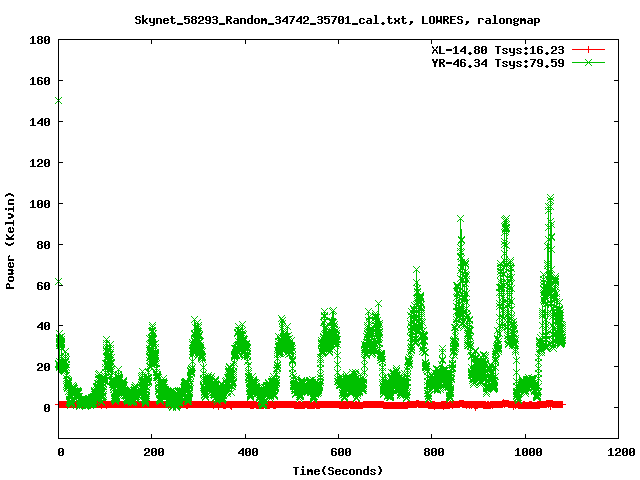Click the green outlier point near 60 Kelvin
Image resolution: width=640 pixels, height=480 pixels.
(x=58, y=282)
